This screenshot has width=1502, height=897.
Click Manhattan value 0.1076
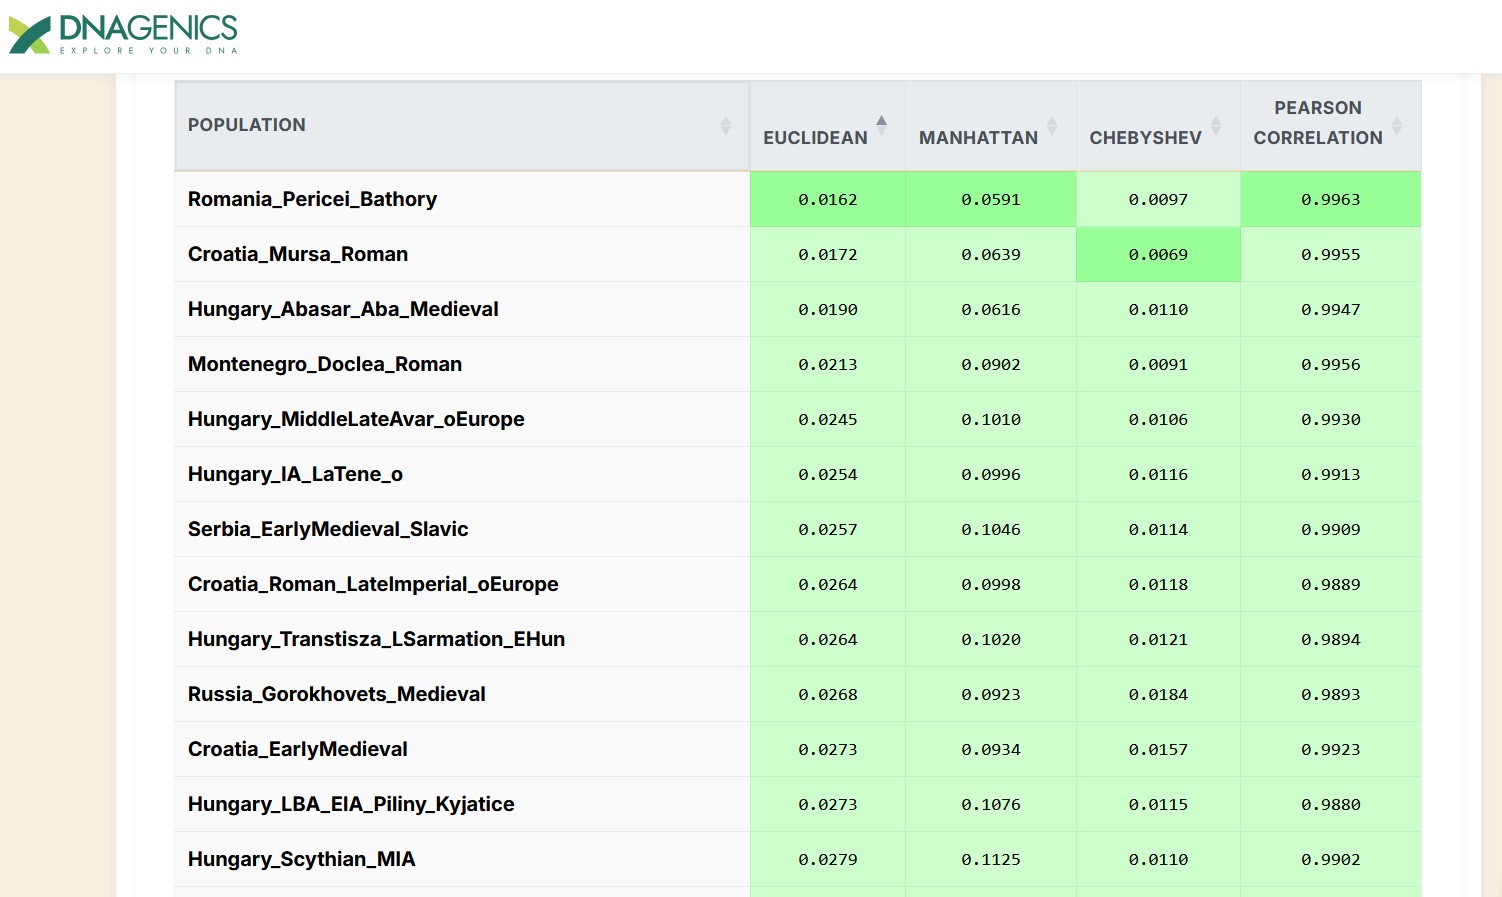(991, 805)
